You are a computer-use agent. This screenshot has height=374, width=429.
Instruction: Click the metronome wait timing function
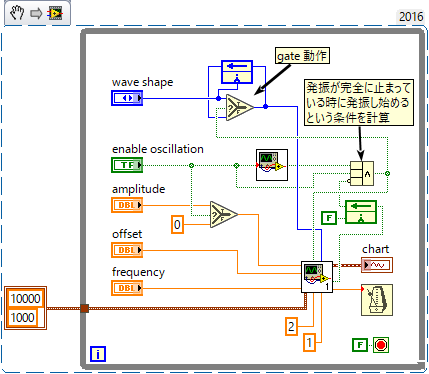point(377,300)
